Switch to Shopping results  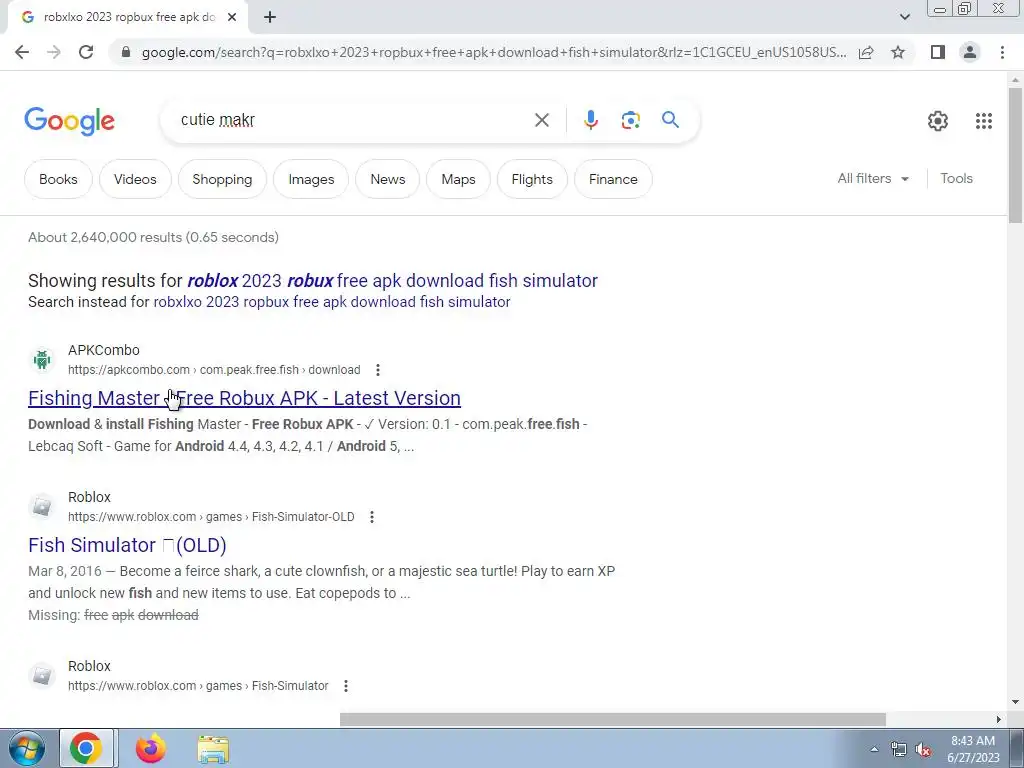(x=222, y=179)
